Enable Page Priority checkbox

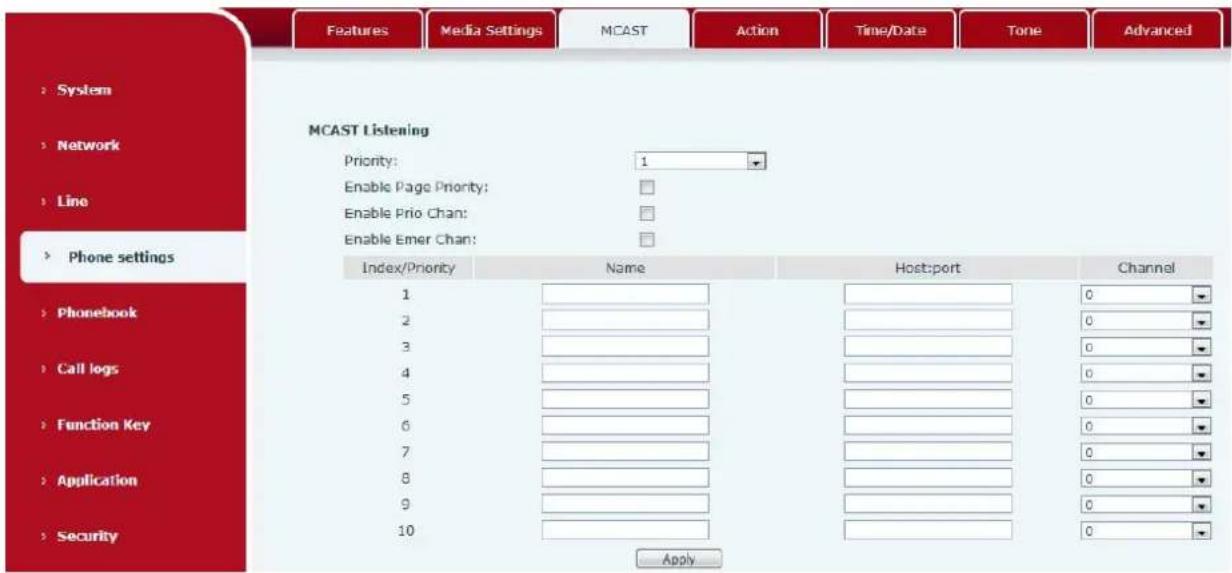tap(647, 187)
